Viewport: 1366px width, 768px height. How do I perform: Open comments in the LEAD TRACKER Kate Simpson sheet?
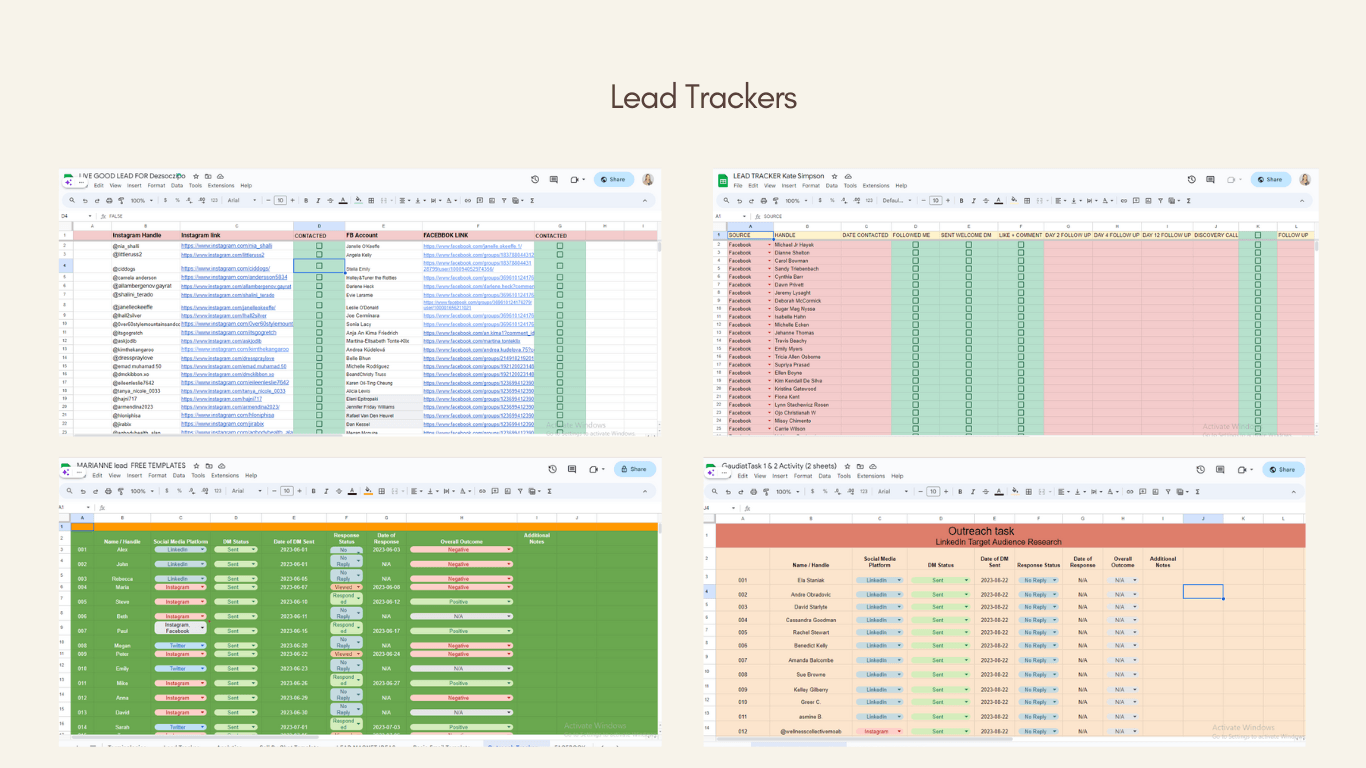click(1210, 179)
